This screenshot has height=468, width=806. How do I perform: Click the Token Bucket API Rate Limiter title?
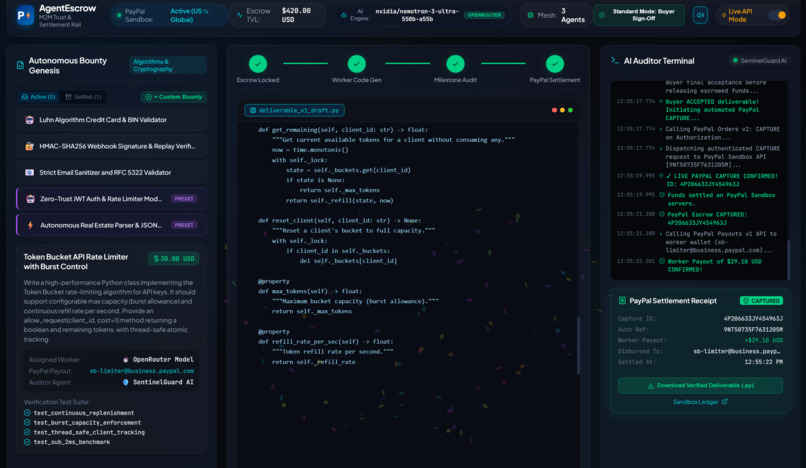coord(76,261)
